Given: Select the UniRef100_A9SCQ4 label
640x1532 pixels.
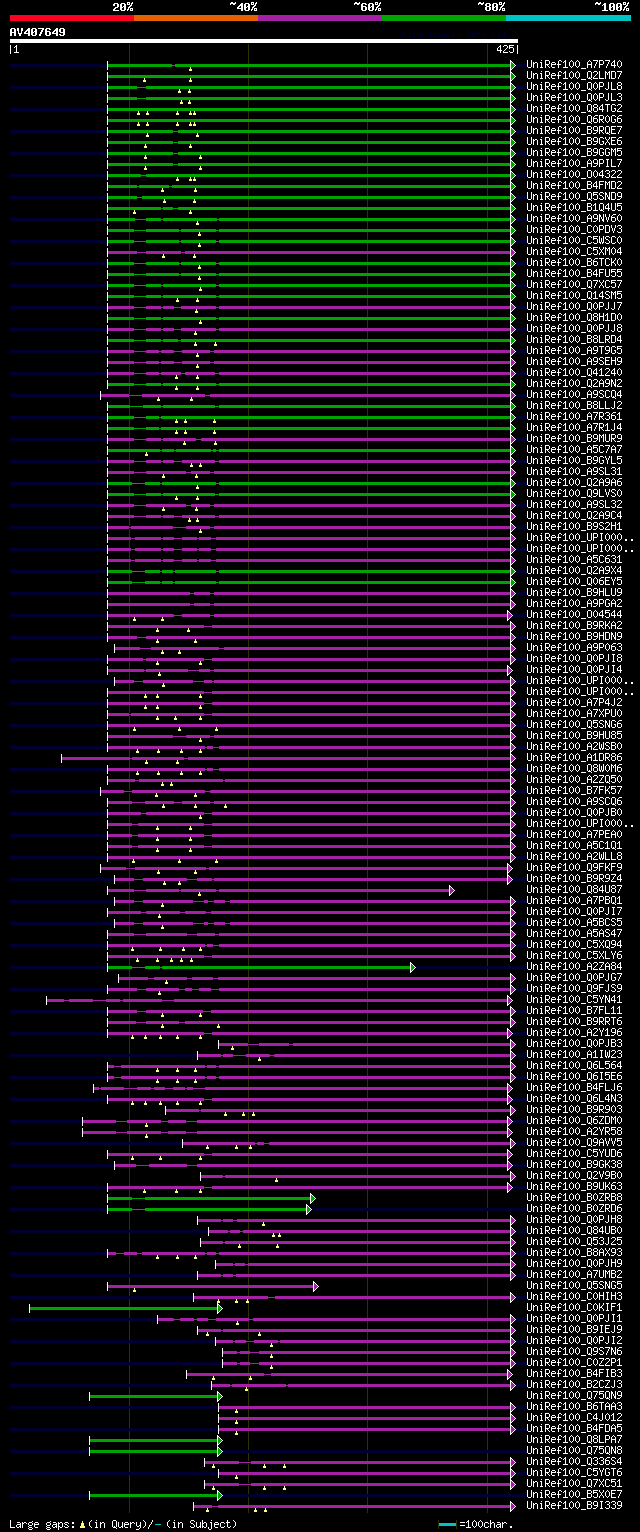Looking at the screenshot, I should tap(574, 395).
